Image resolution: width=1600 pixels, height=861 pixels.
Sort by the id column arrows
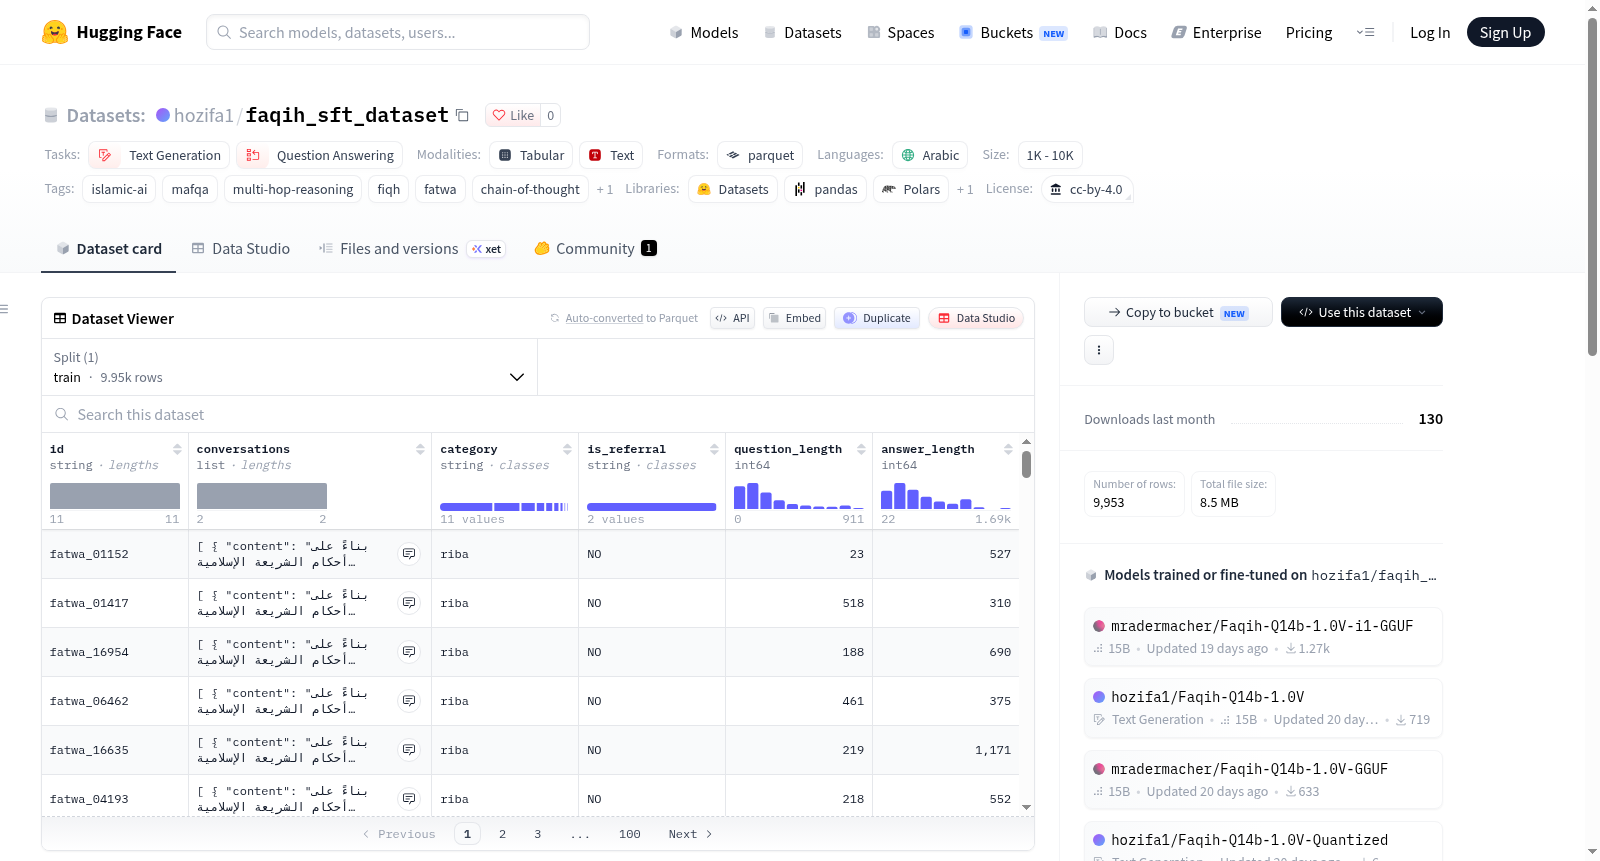coord(177,449)
